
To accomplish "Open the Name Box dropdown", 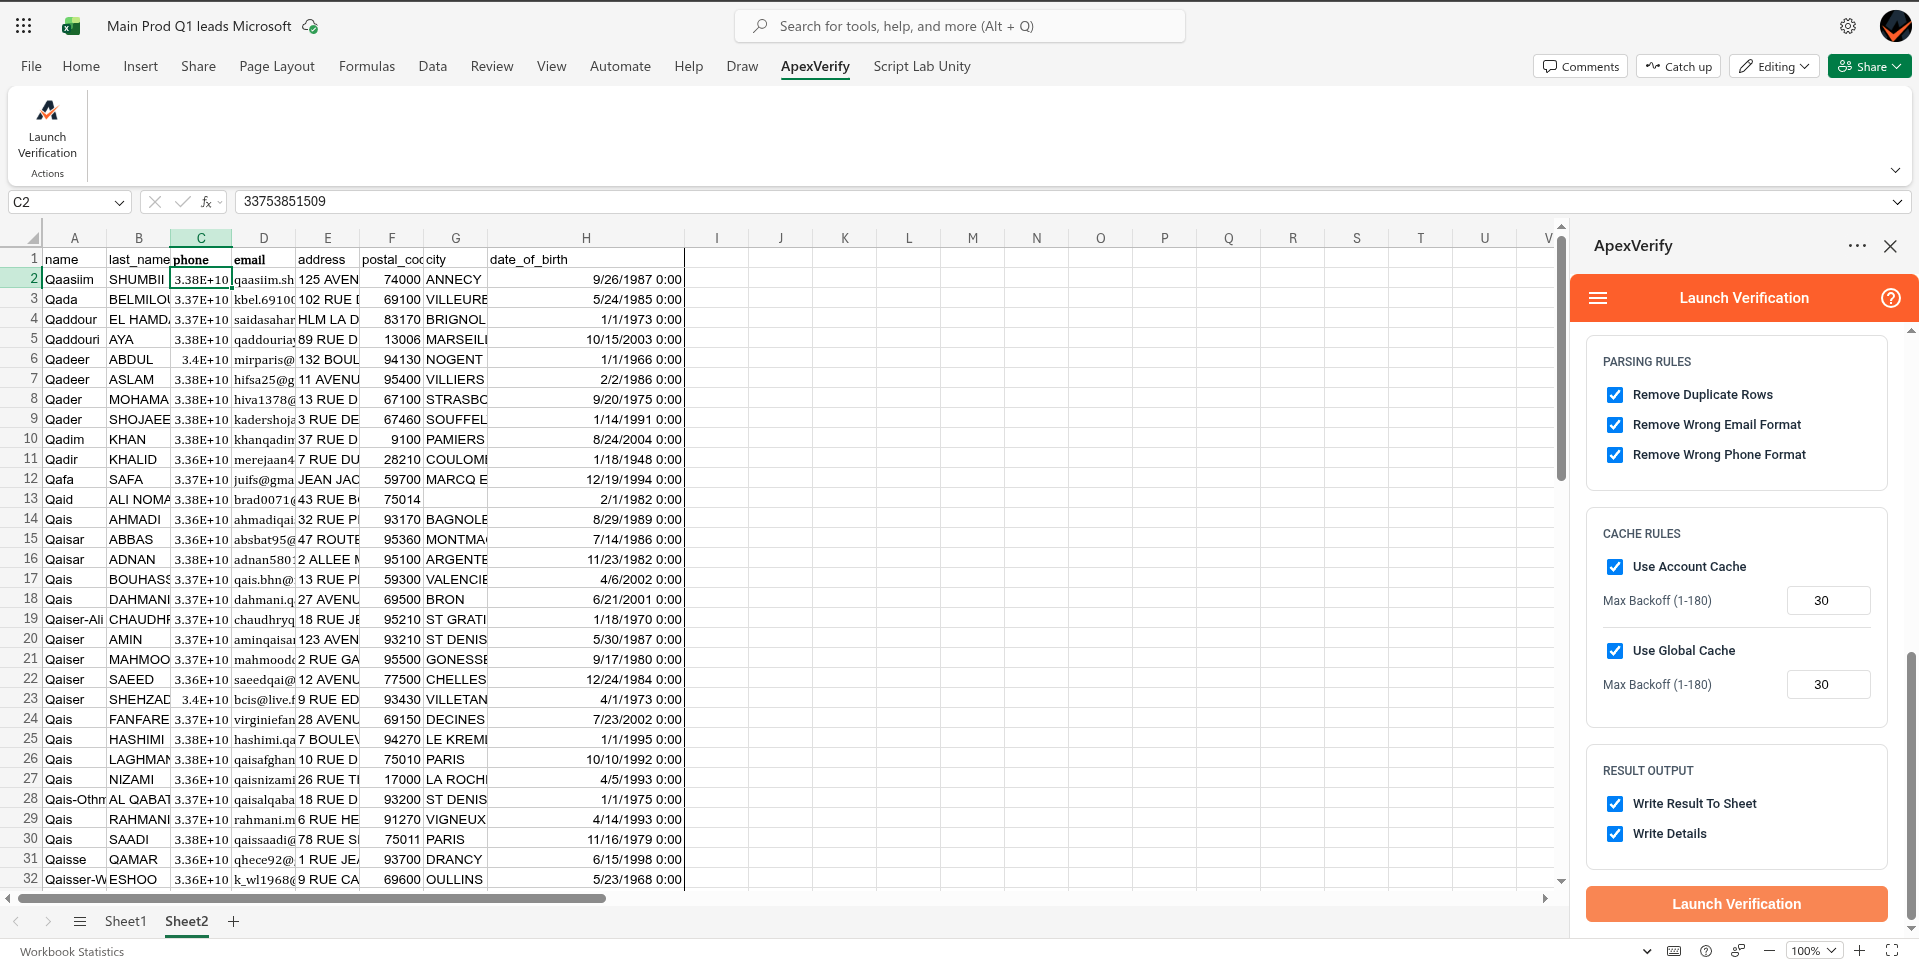I will click(119, 202).
